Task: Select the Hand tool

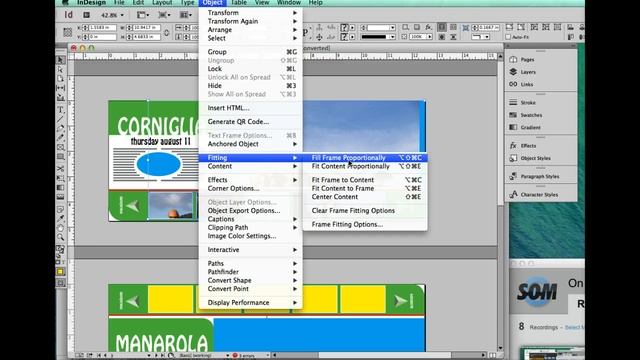Action: pos(60,228)
